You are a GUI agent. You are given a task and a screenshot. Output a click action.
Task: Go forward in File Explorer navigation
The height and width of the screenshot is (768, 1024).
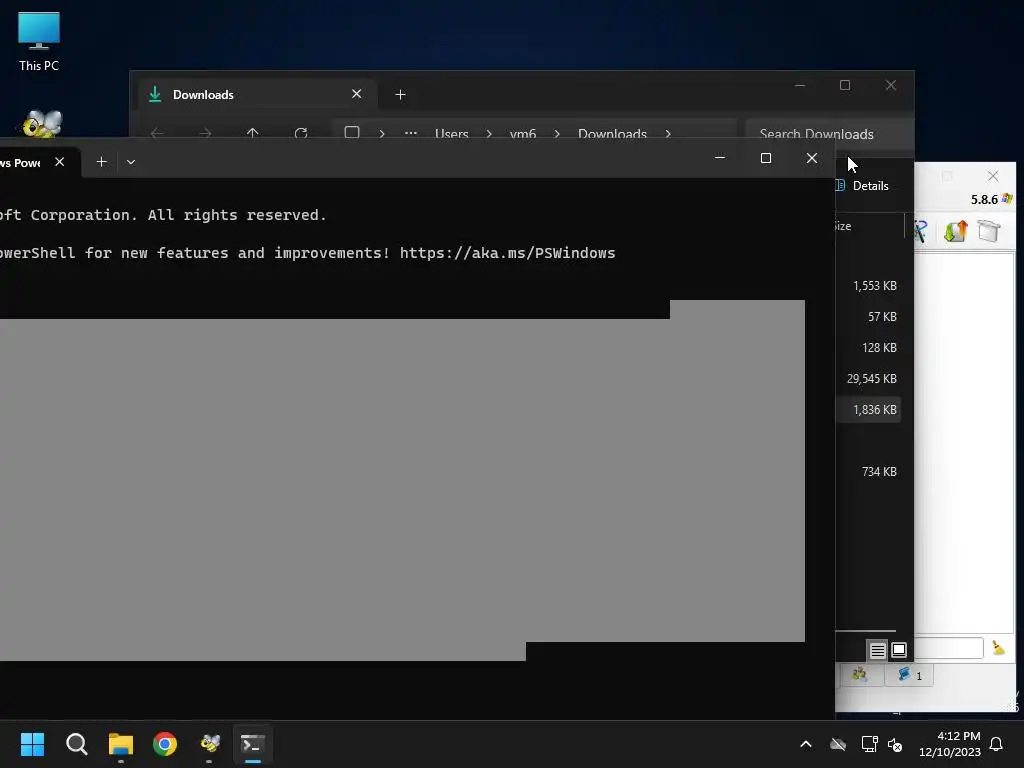click(205, 133)
